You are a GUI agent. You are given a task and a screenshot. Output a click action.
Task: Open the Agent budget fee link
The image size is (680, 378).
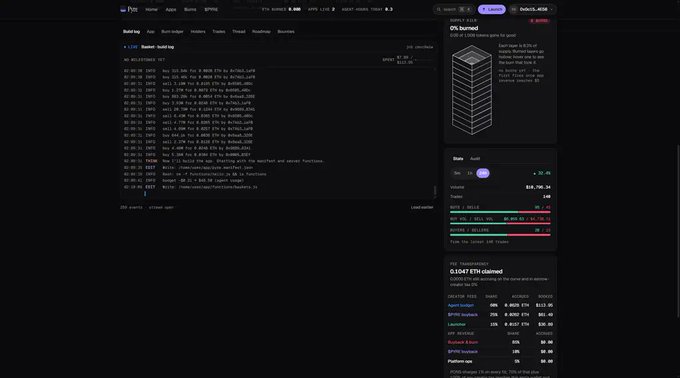tap(461, 305)
